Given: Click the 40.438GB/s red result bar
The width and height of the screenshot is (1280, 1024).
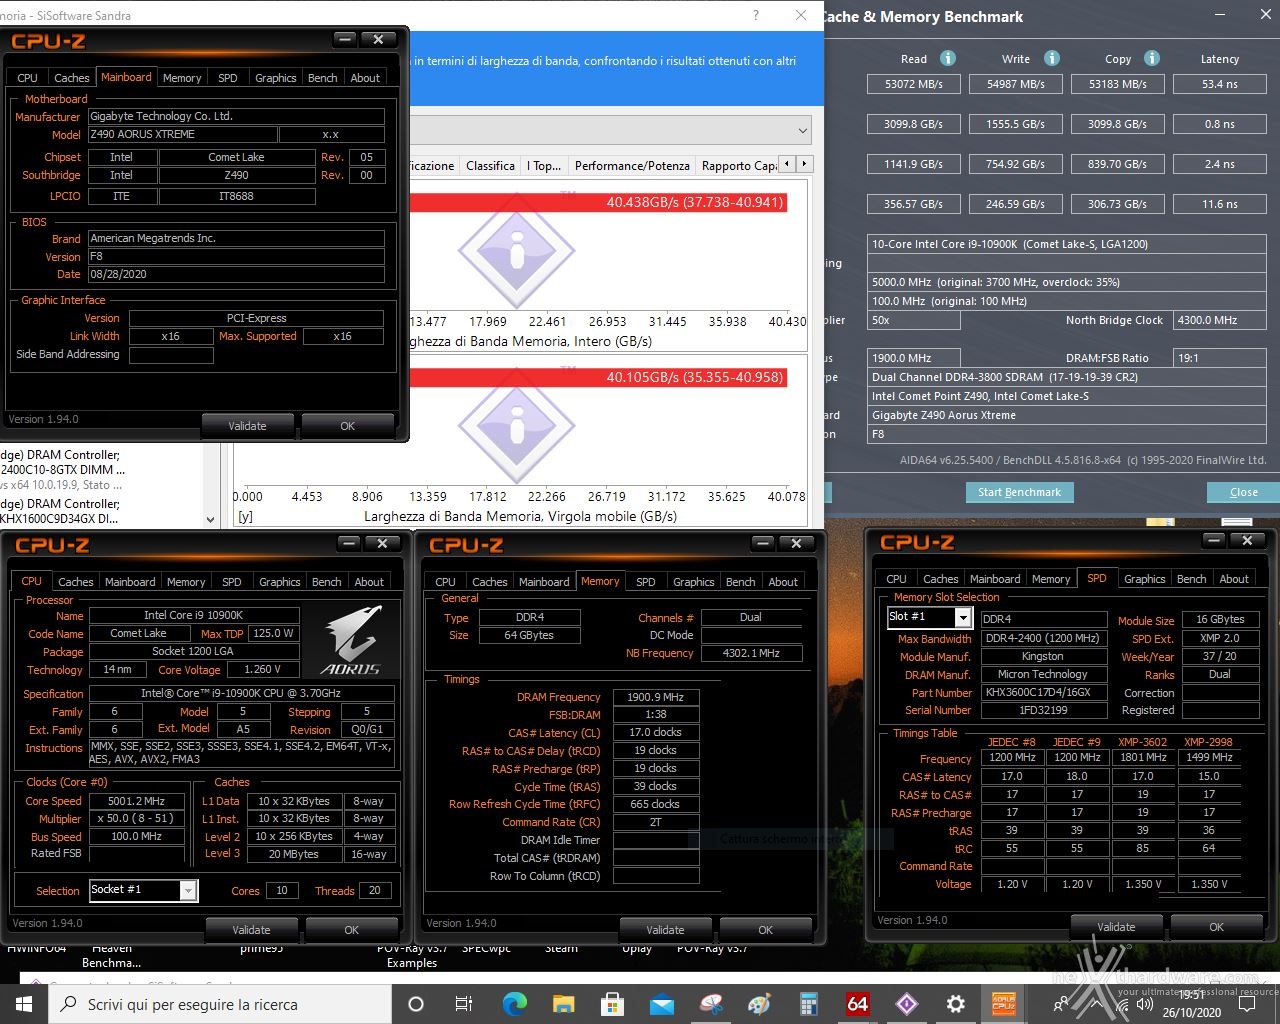Looking at the screenshot, I should pyautogui.click(x=599, y=202).
